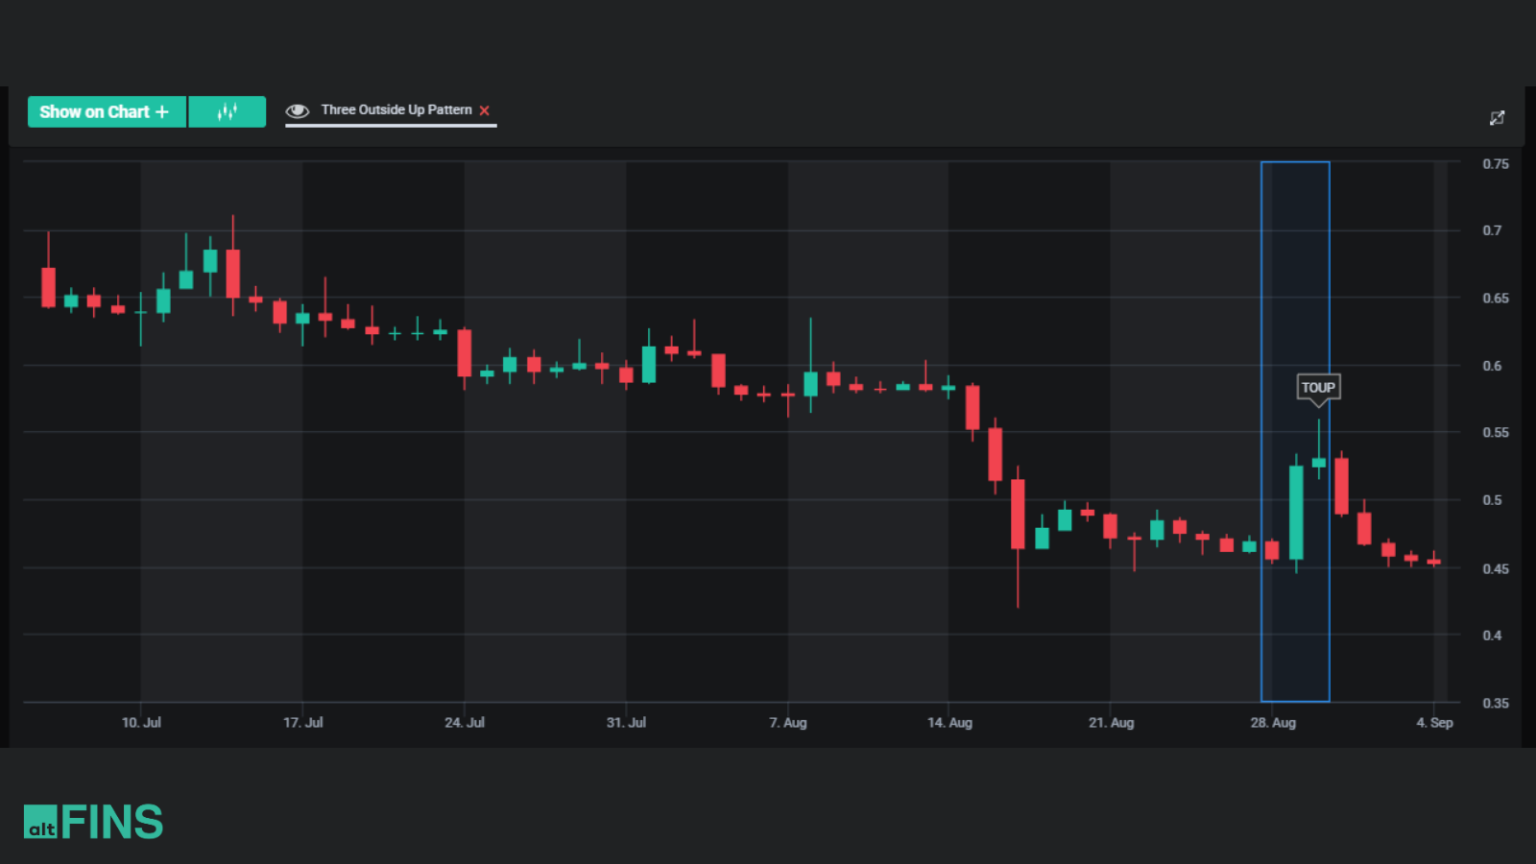
Task: Click the 0.7 price axis label
Action: click(1492, 230)
